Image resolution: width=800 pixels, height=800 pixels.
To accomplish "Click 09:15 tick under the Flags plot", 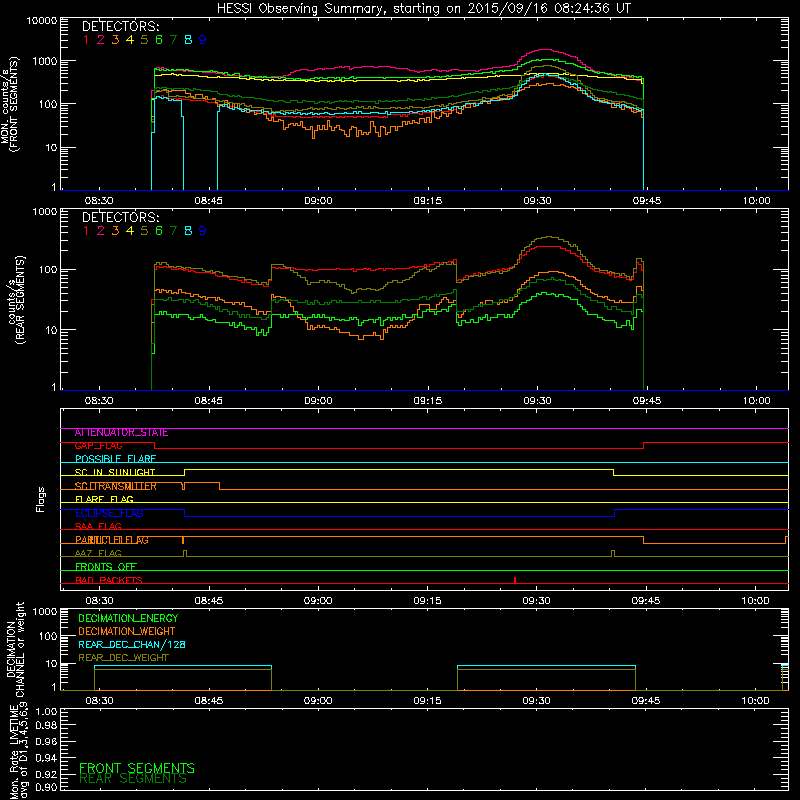I will click(x=428, y=601).
